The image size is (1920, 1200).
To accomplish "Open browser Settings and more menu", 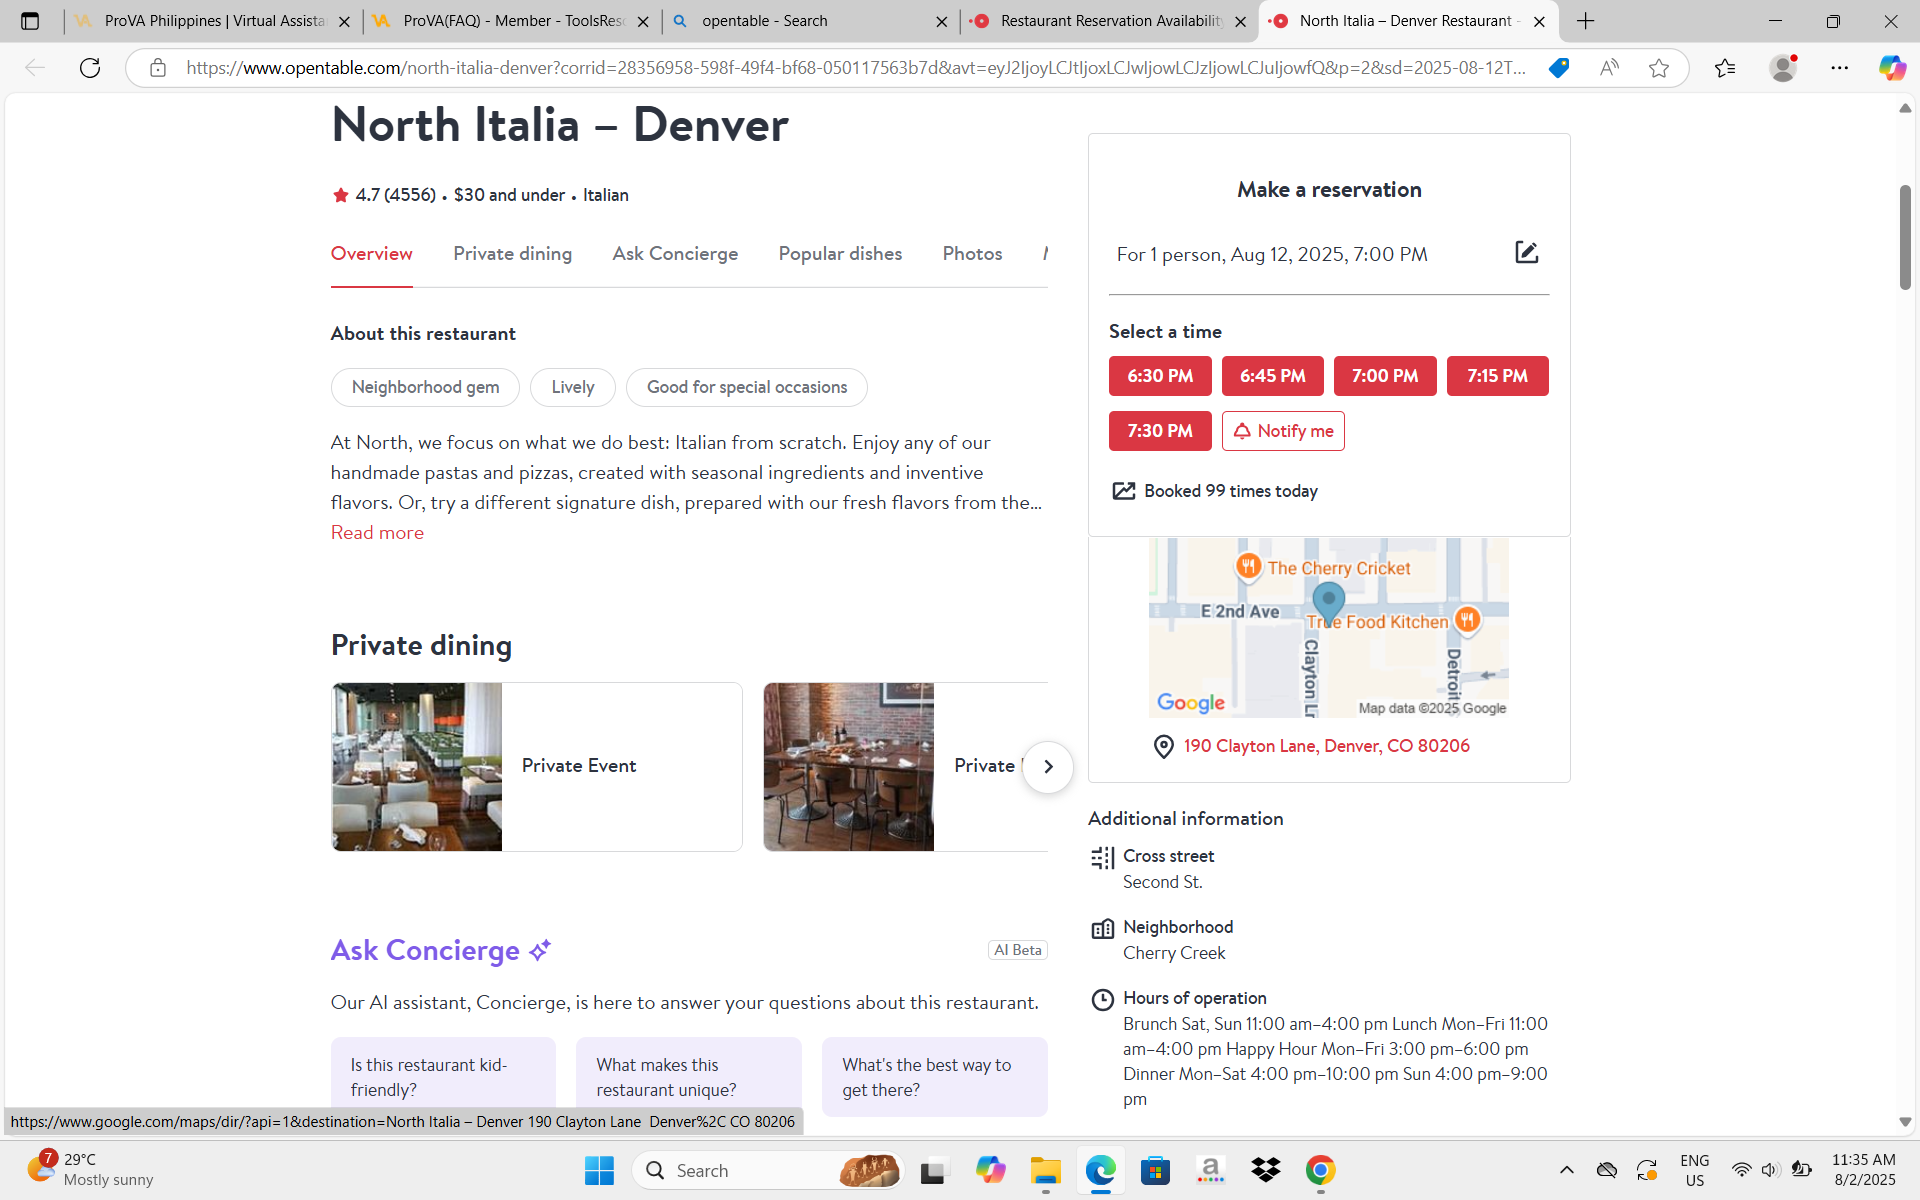I will 1840,68.
